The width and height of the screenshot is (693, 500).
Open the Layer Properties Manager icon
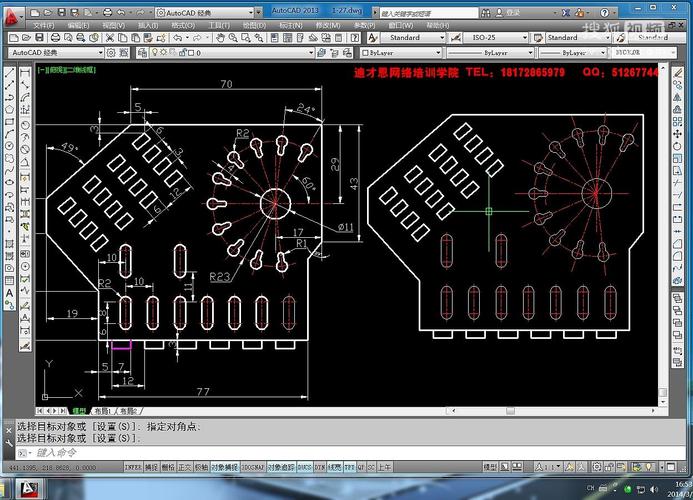142,53
